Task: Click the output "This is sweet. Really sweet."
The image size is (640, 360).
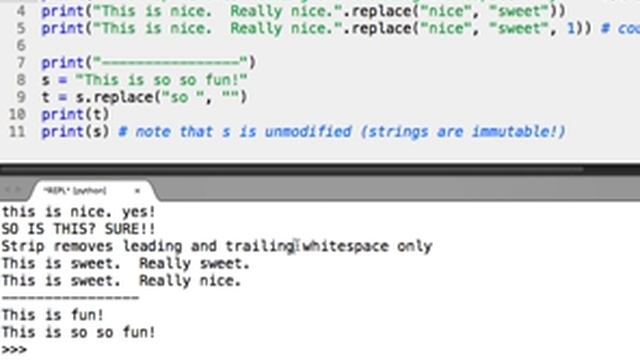Action: 126,264
